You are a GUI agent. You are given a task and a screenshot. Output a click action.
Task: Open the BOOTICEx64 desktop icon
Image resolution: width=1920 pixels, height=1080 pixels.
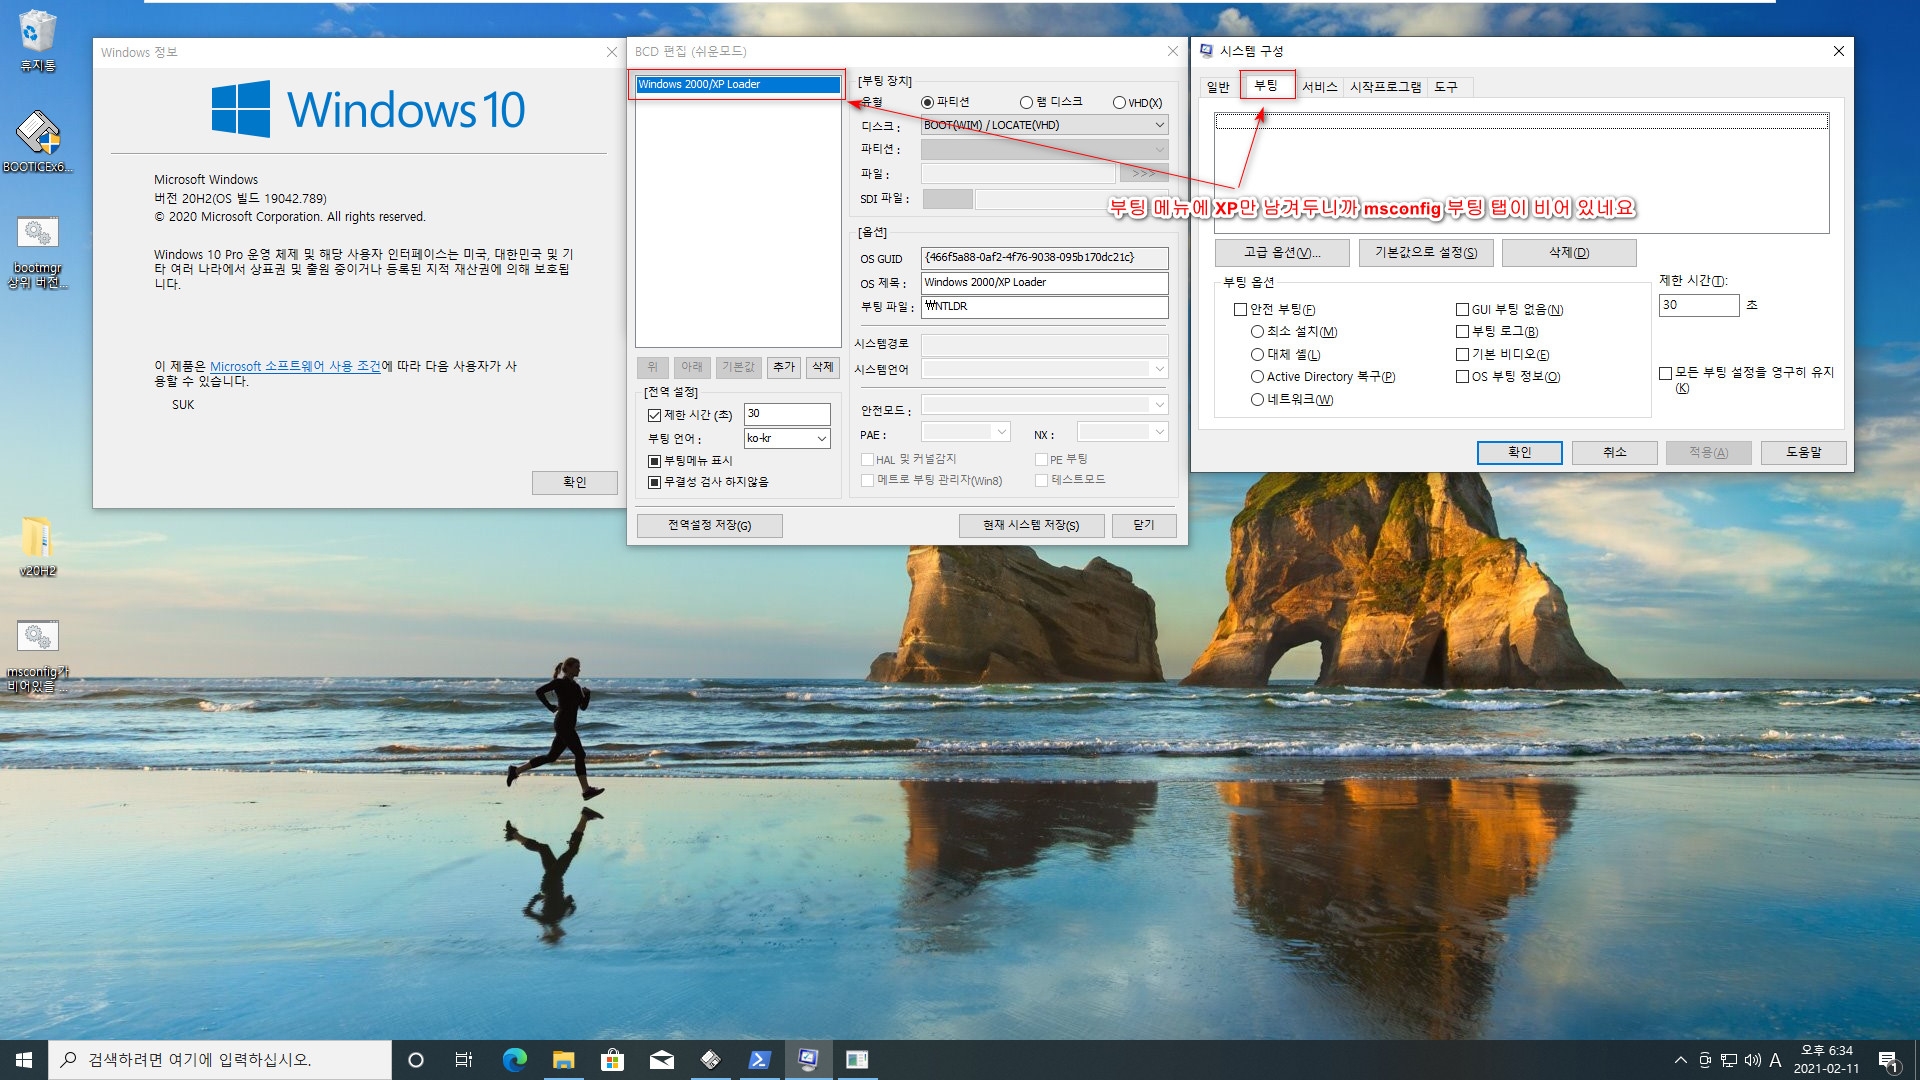coord(37,140)
